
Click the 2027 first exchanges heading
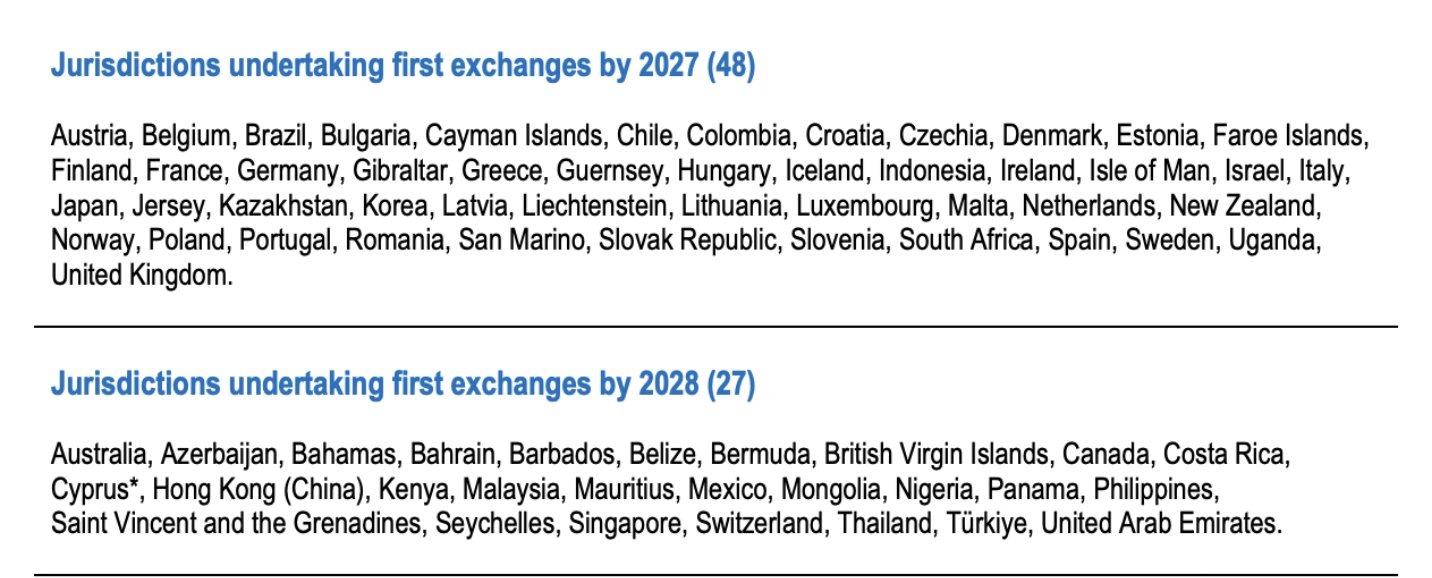tap(402, 68)
